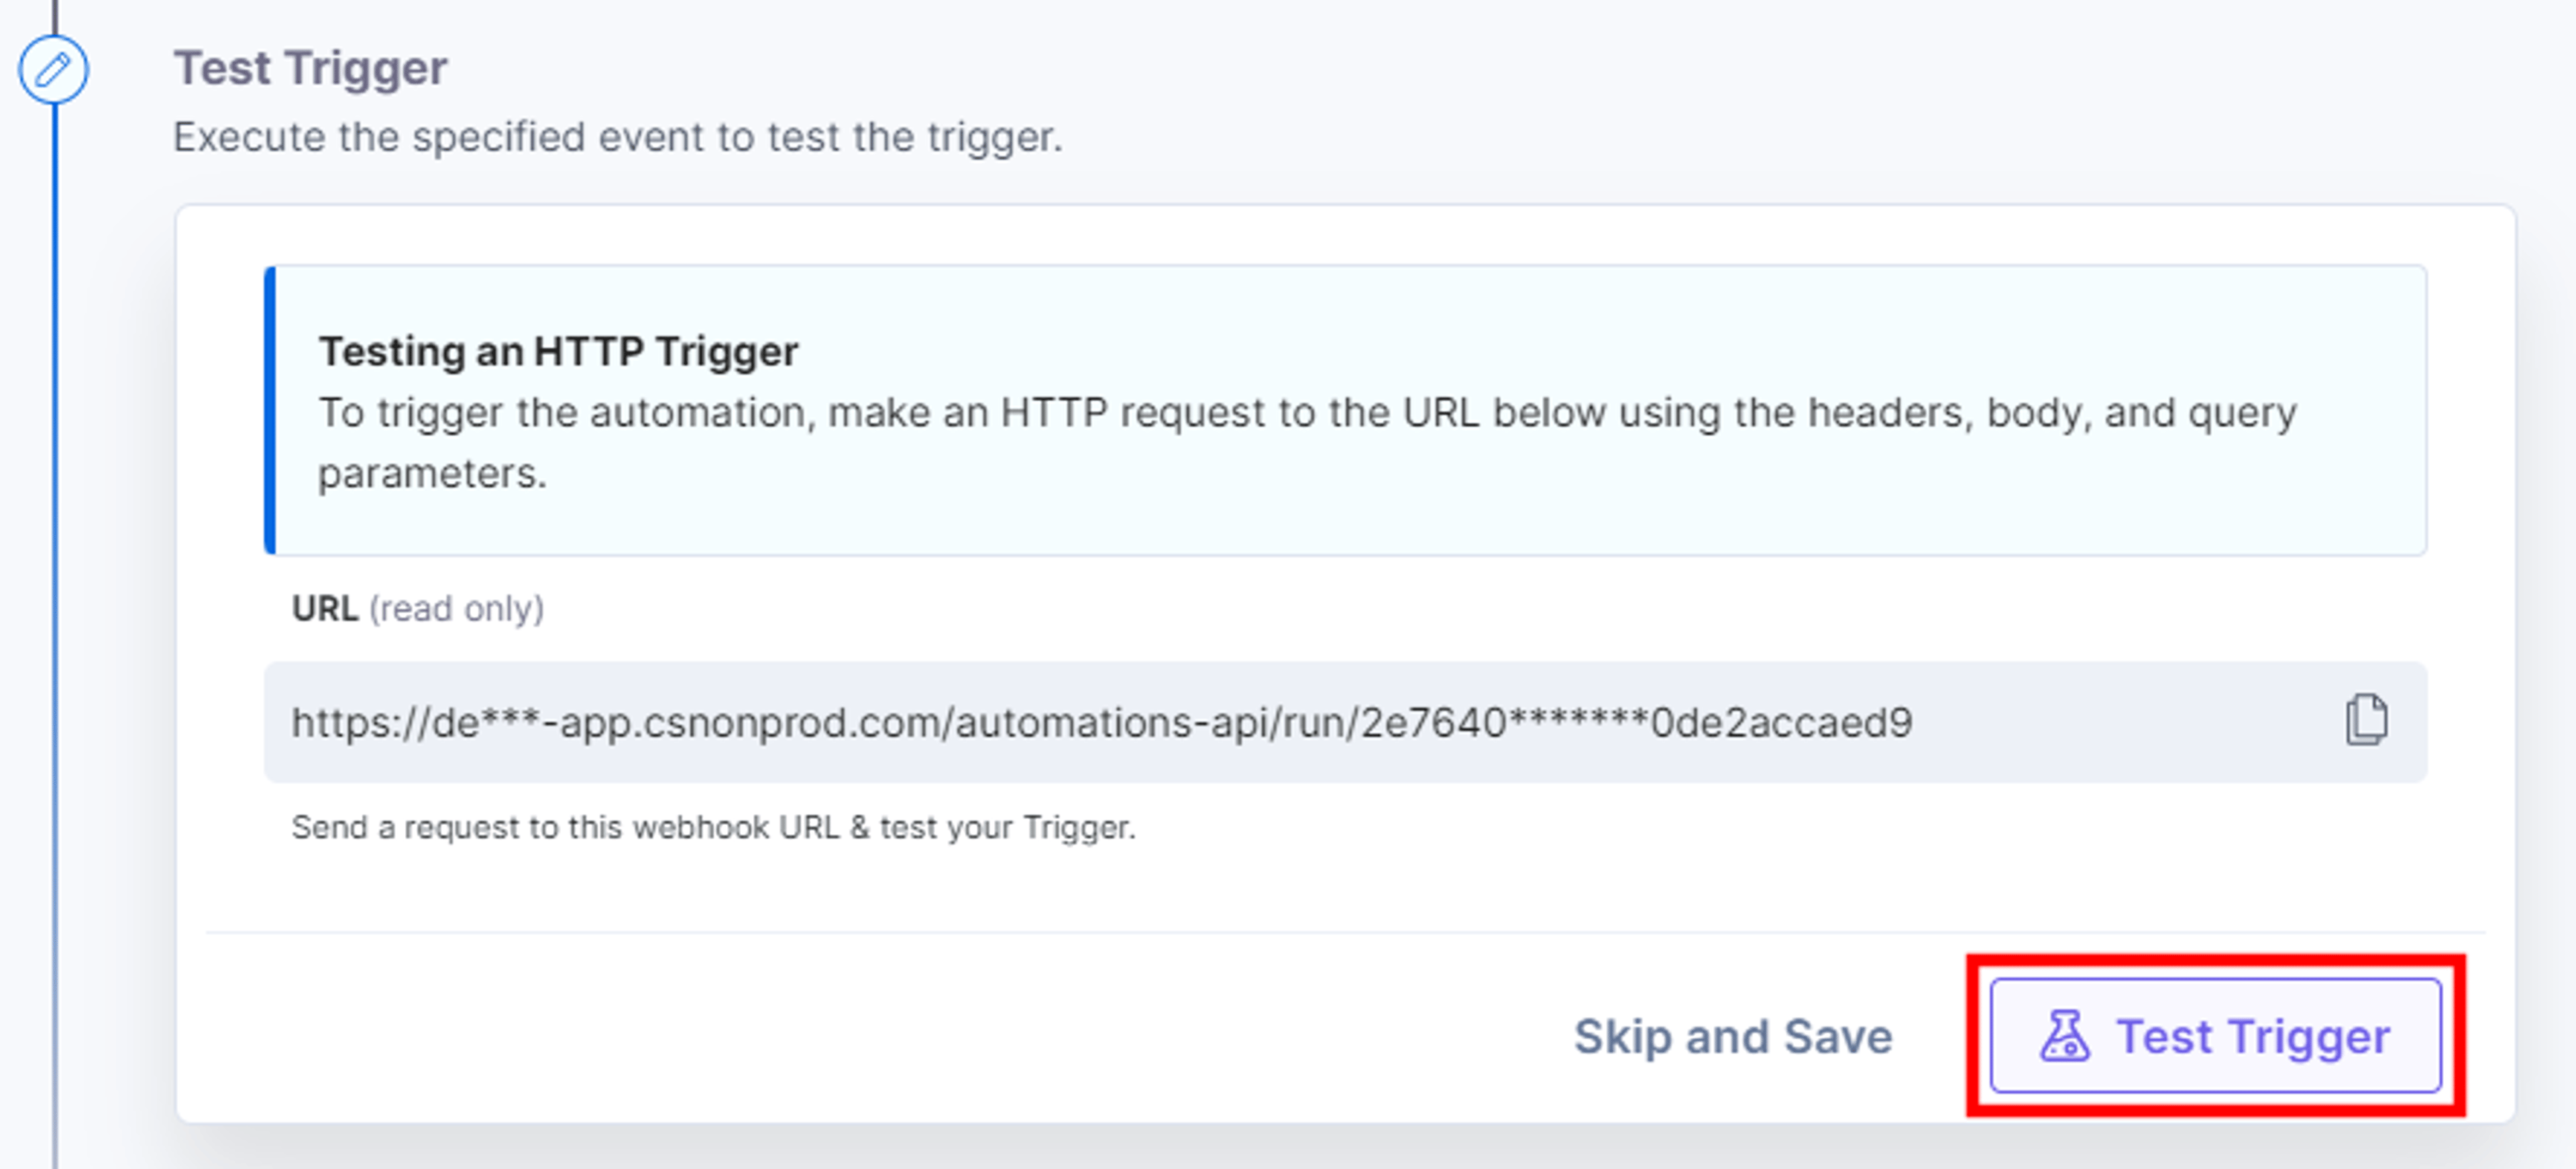2576x1169 pixels.
Task: Focus the read-only URL field
Action: [1345, 722]
